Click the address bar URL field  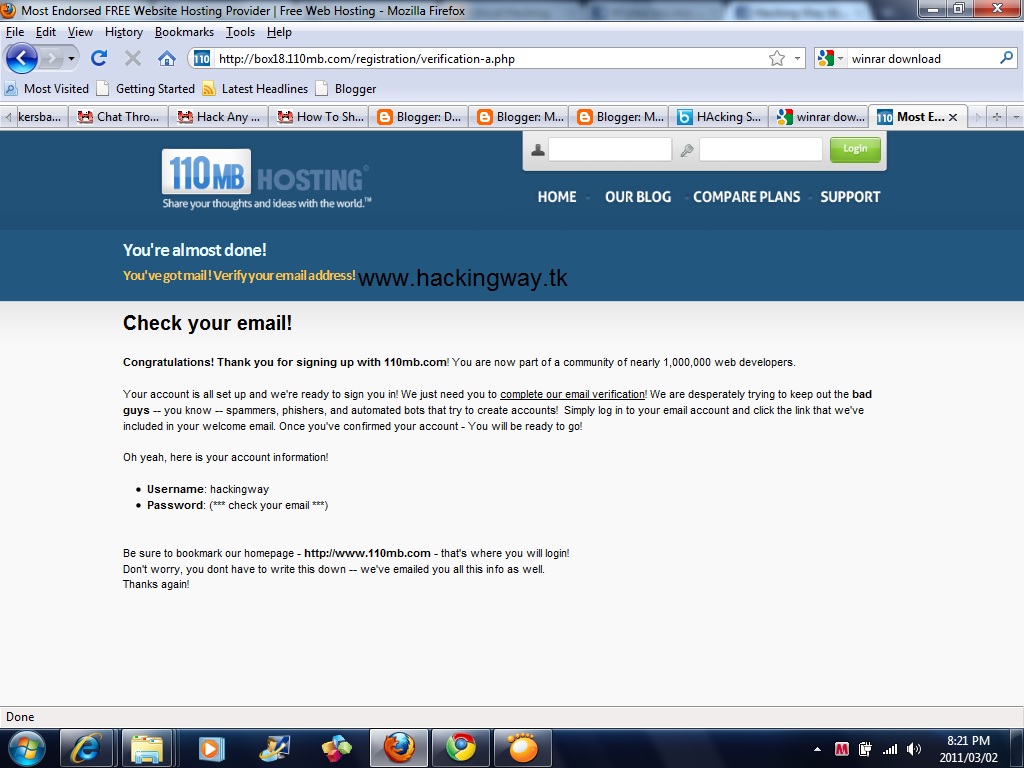coord(490,59)
